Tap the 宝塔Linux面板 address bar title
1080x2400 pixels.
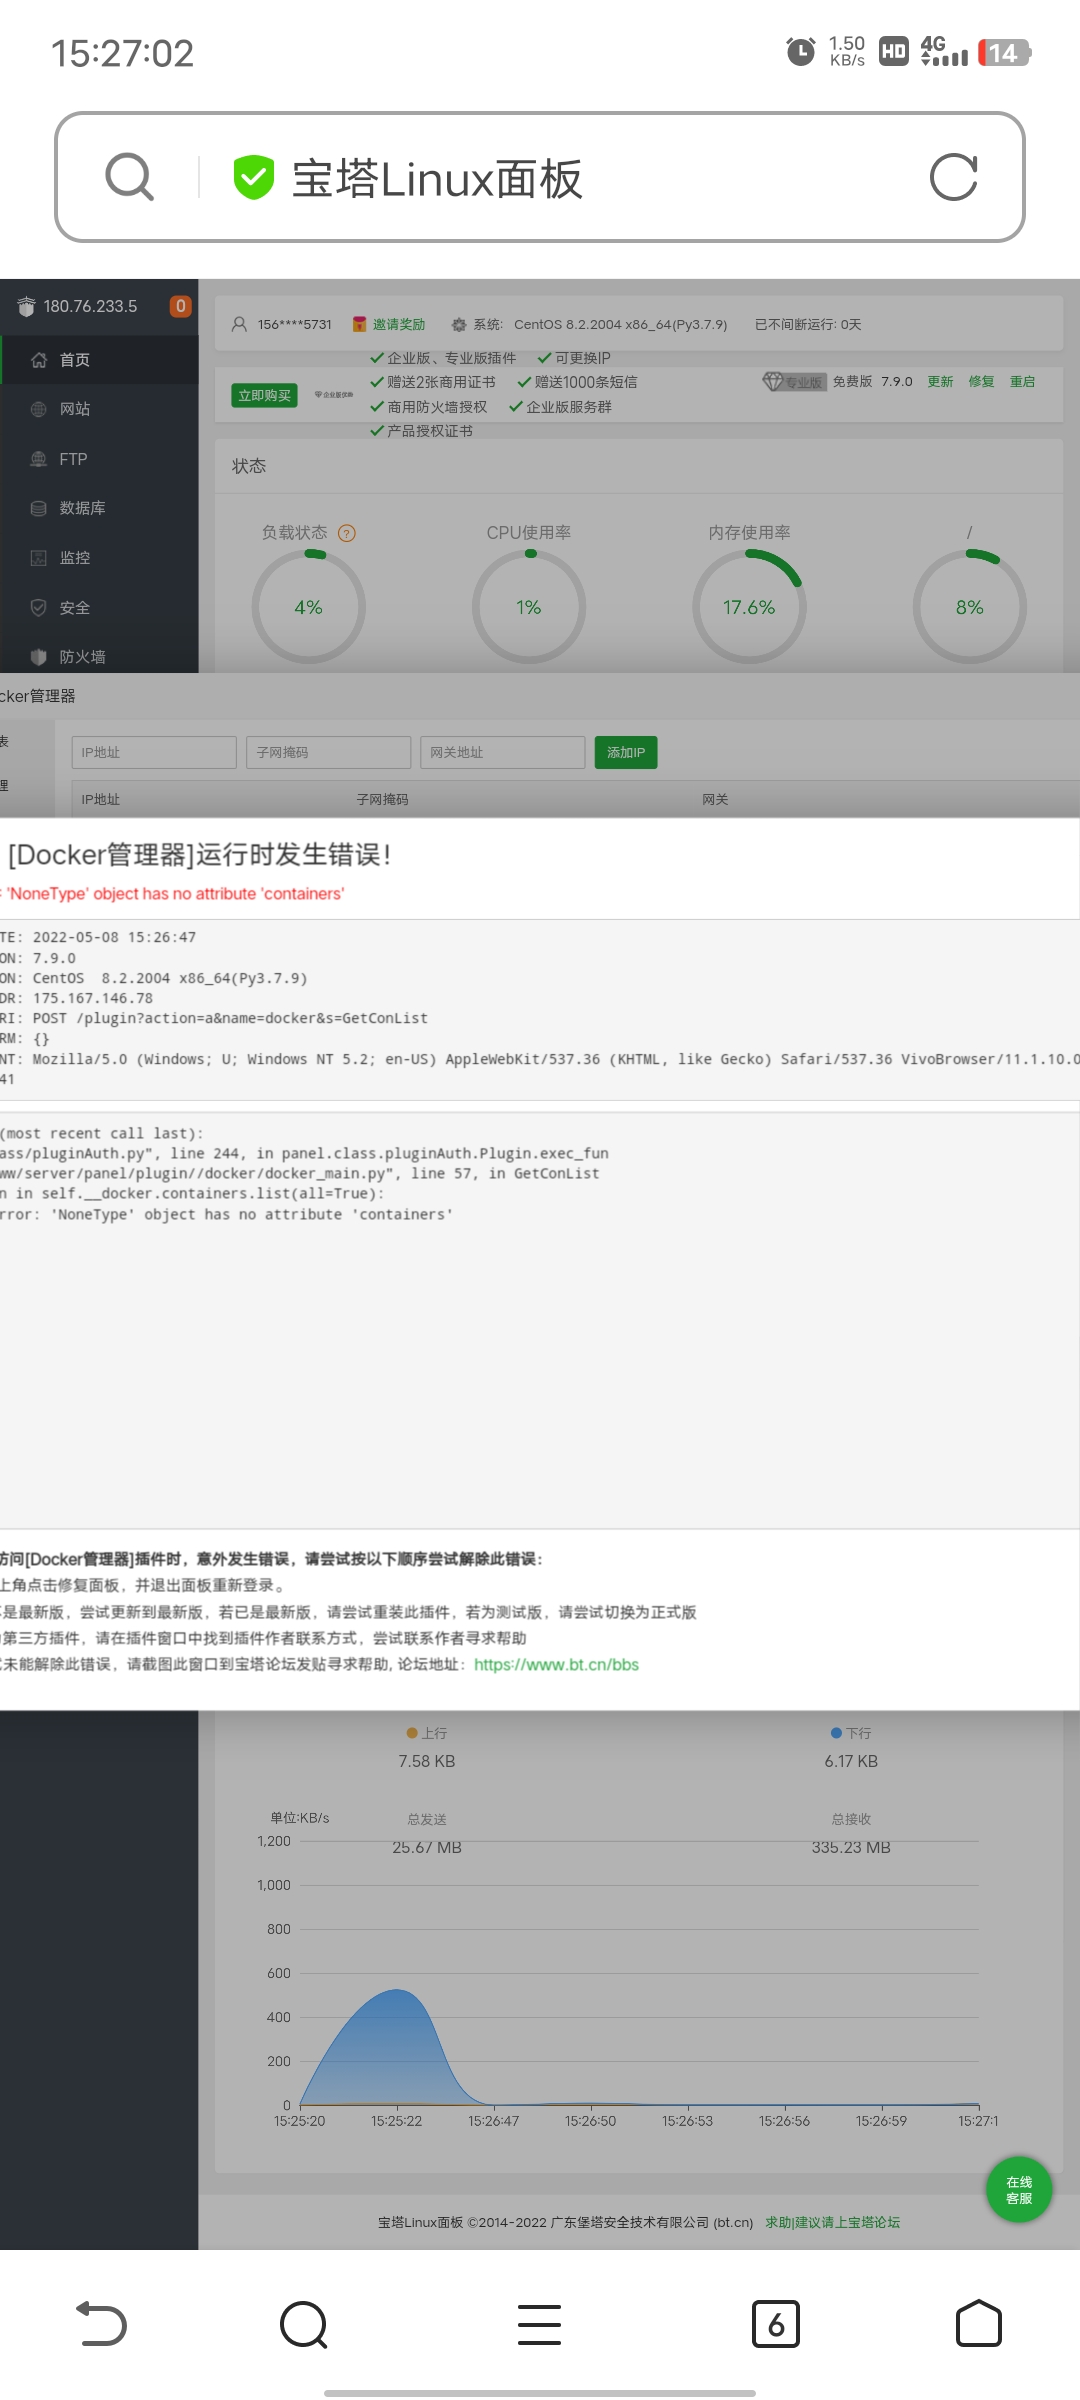[x=437, y=179]
